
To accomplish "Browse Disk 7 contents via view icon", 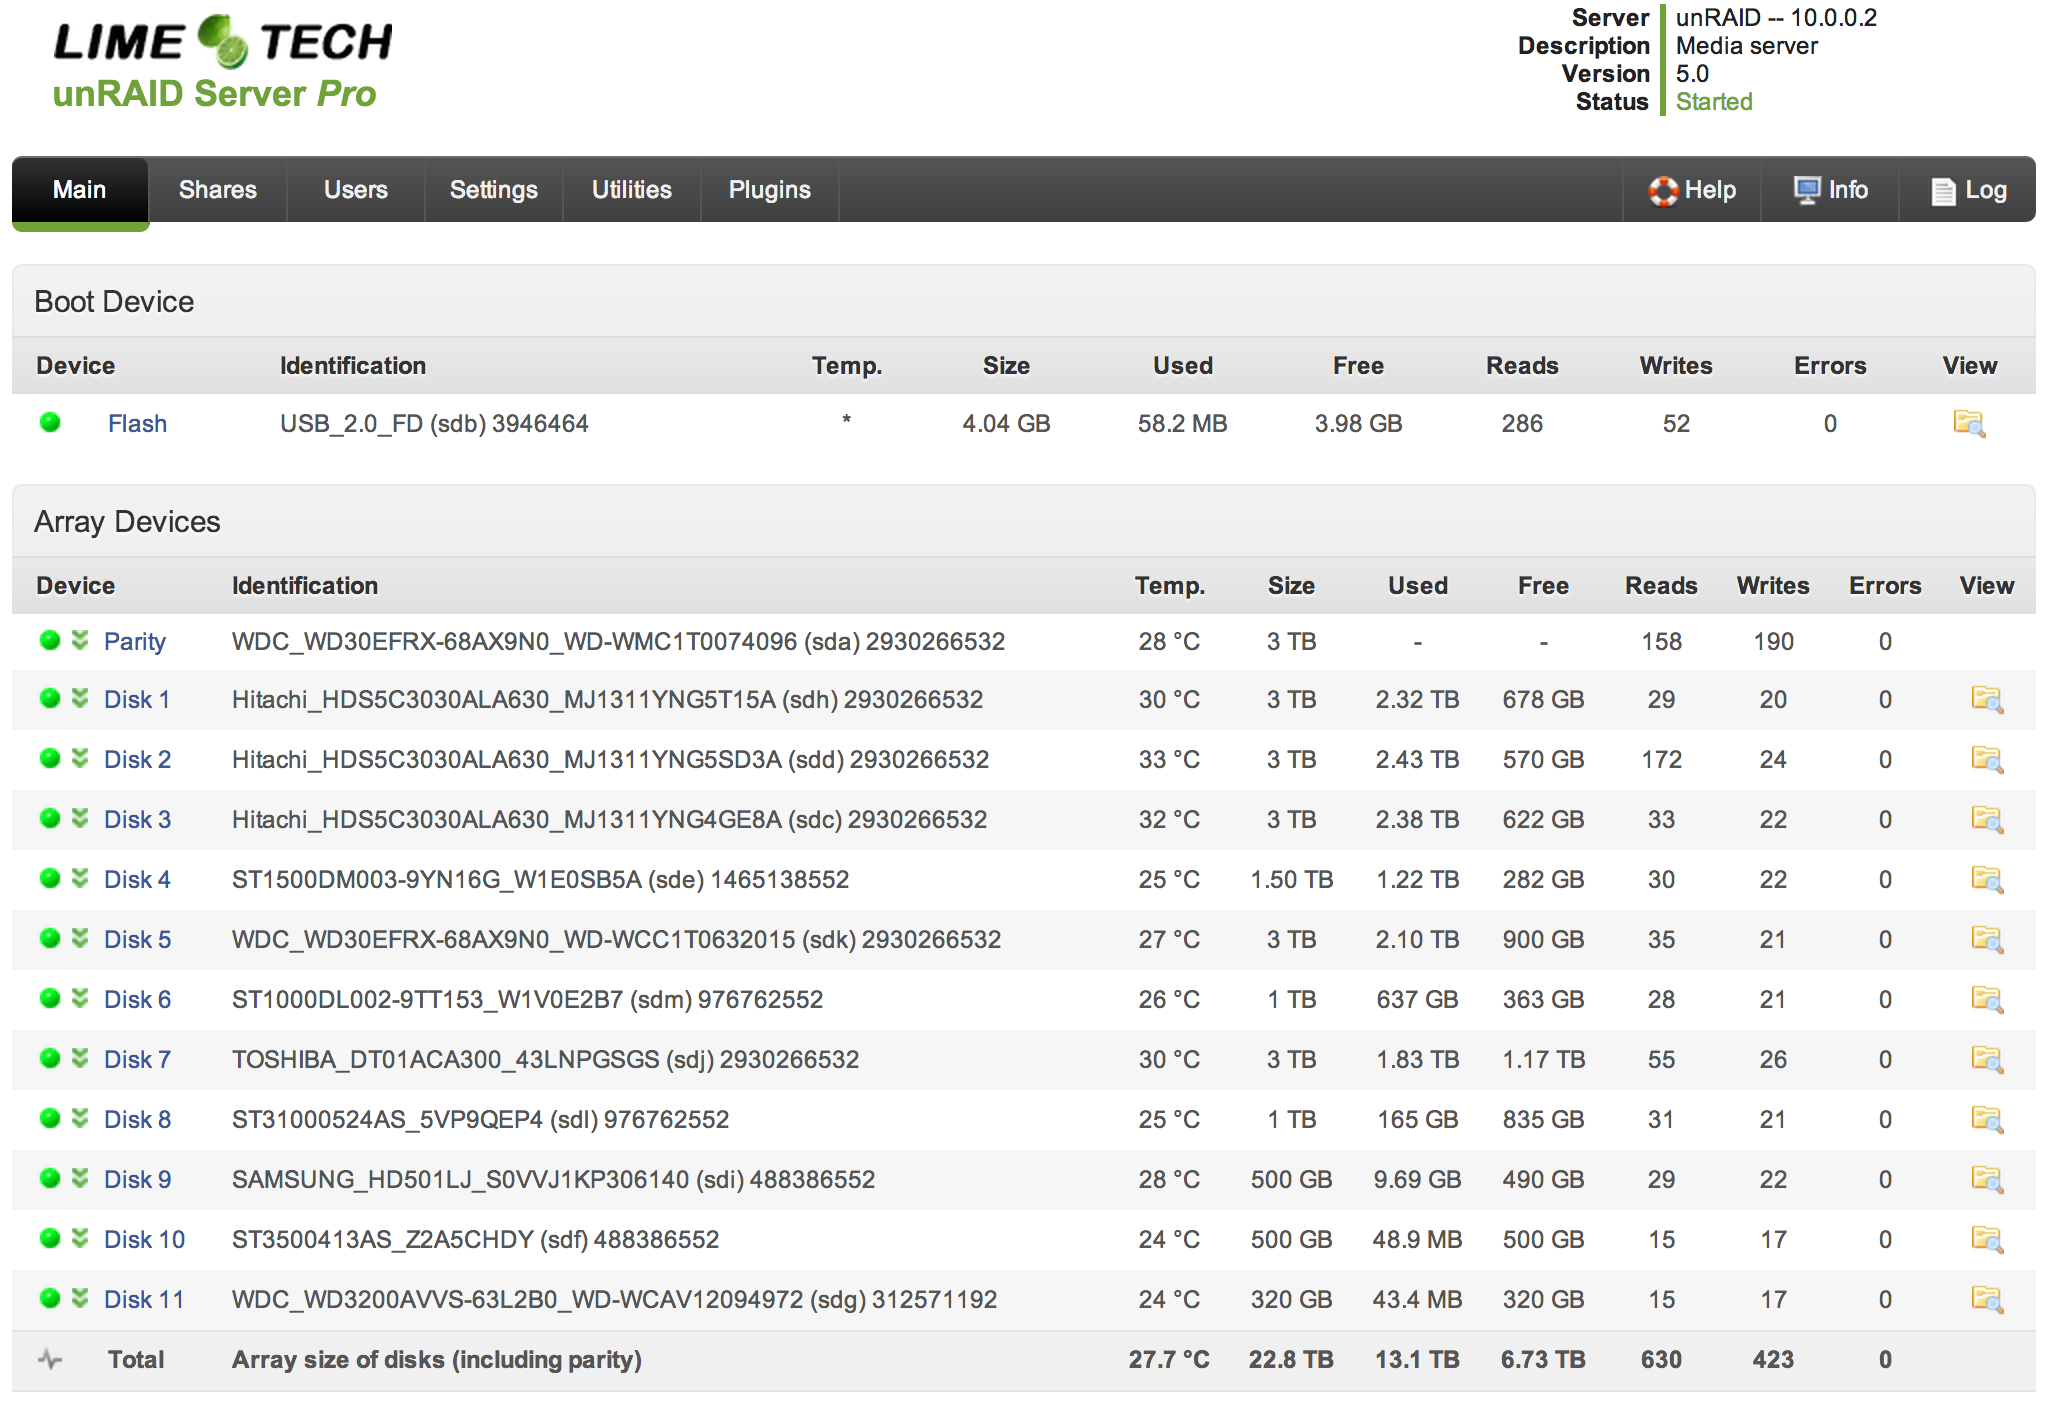I will click(x=1987, y=1059).
